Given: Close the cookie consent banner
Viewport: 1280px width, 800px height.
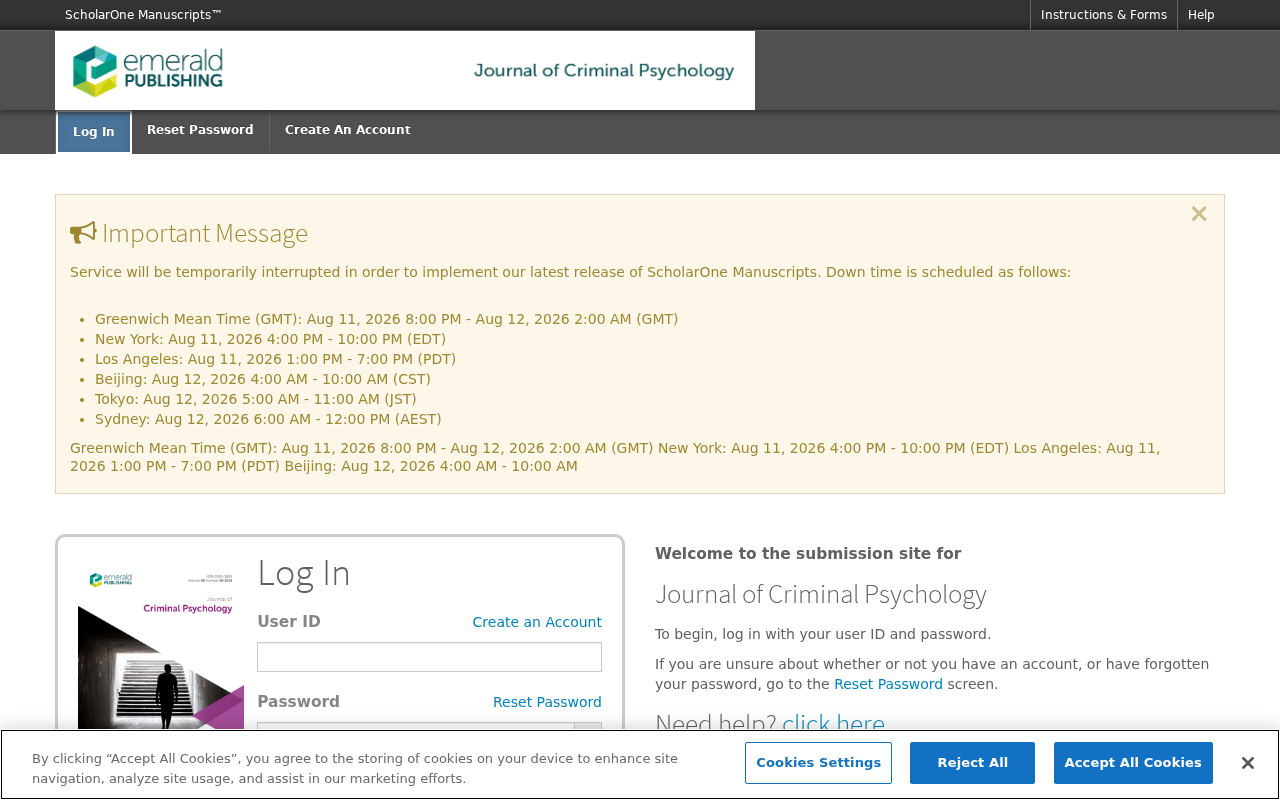Looking at the screenshot, I should (1247, 763).
